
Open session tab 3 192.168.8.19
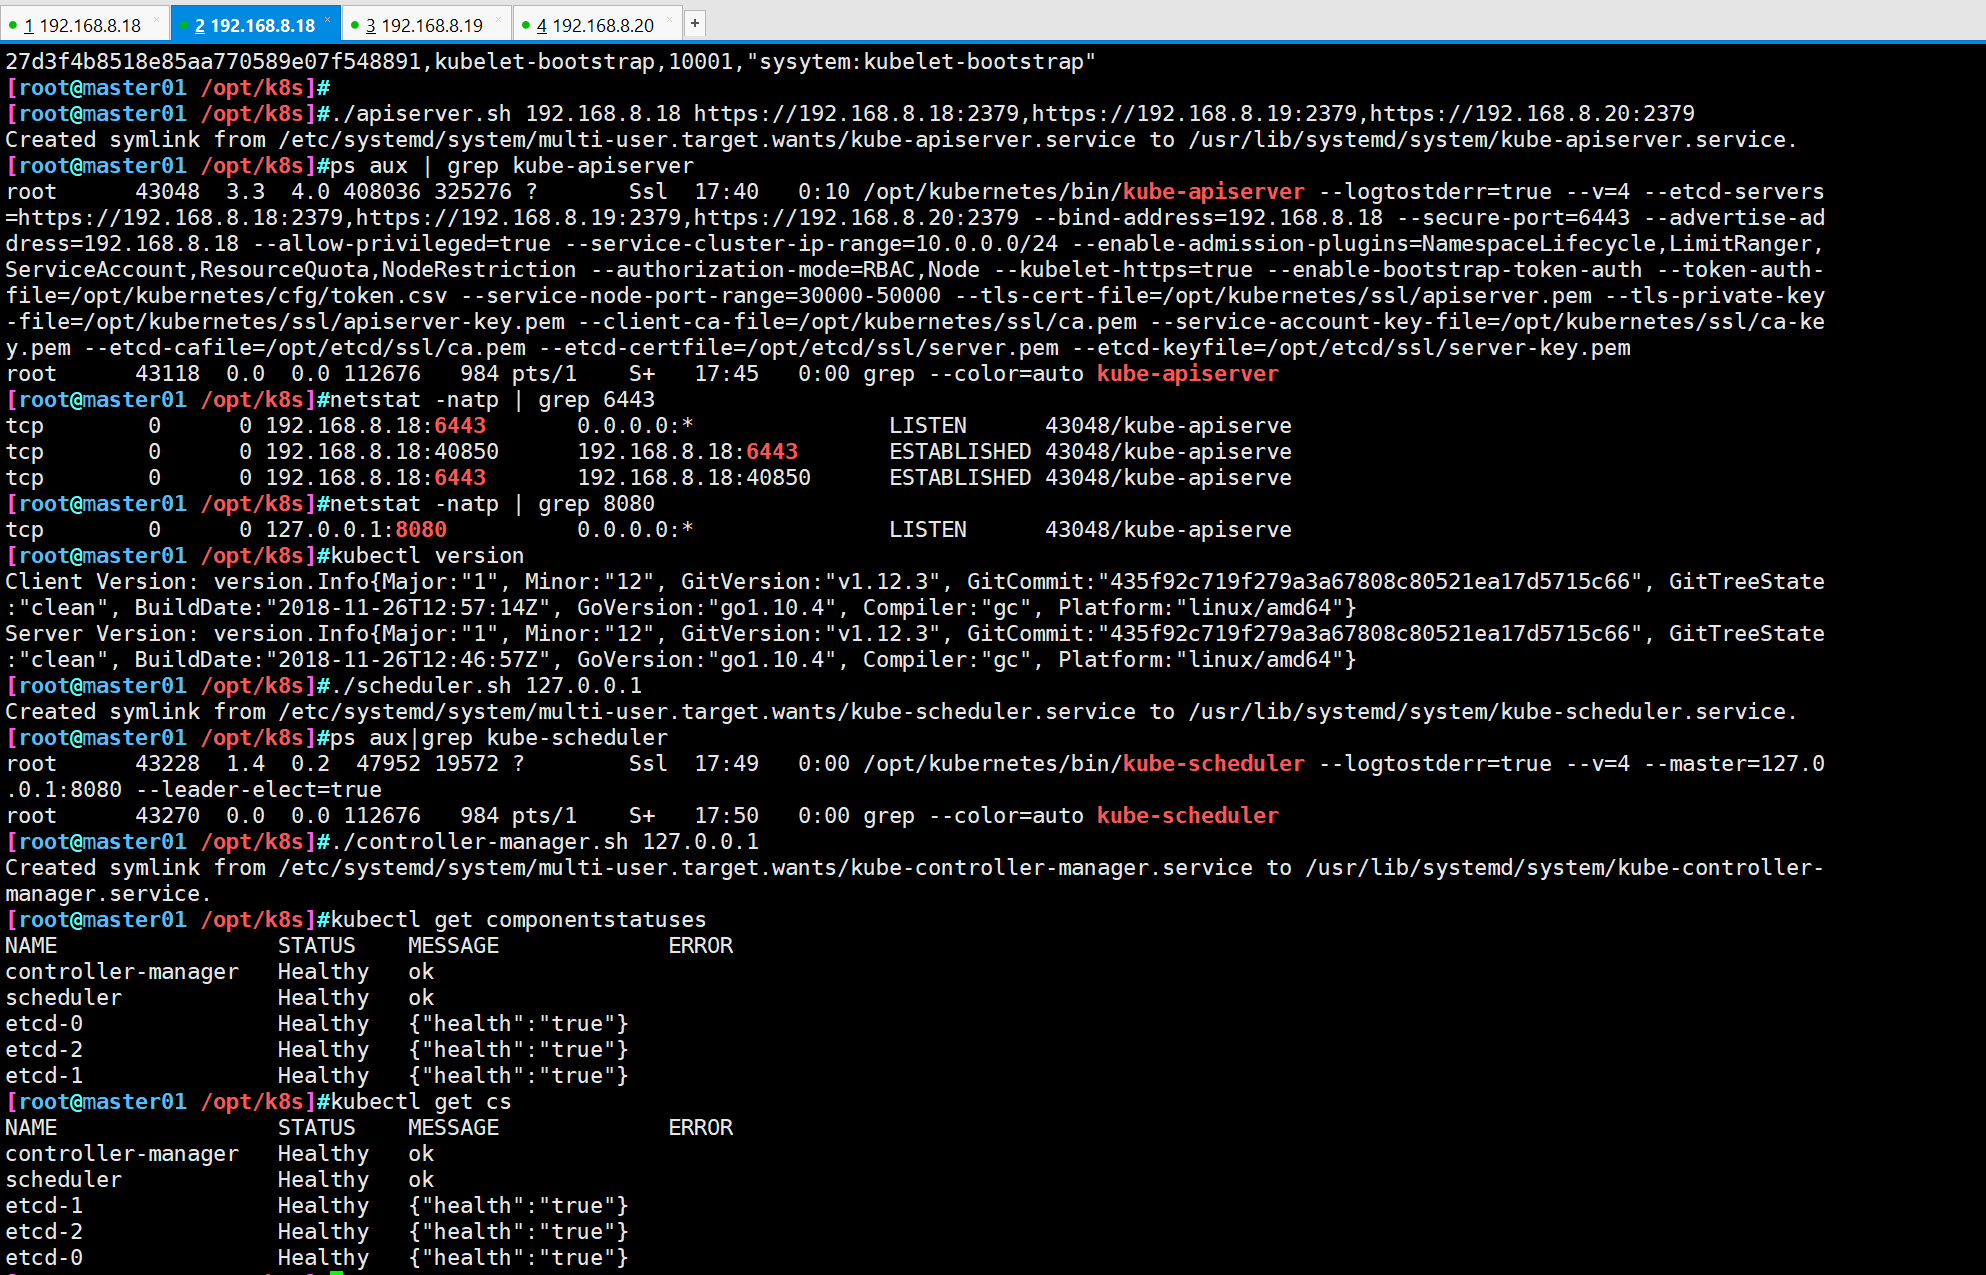point(424,25)
